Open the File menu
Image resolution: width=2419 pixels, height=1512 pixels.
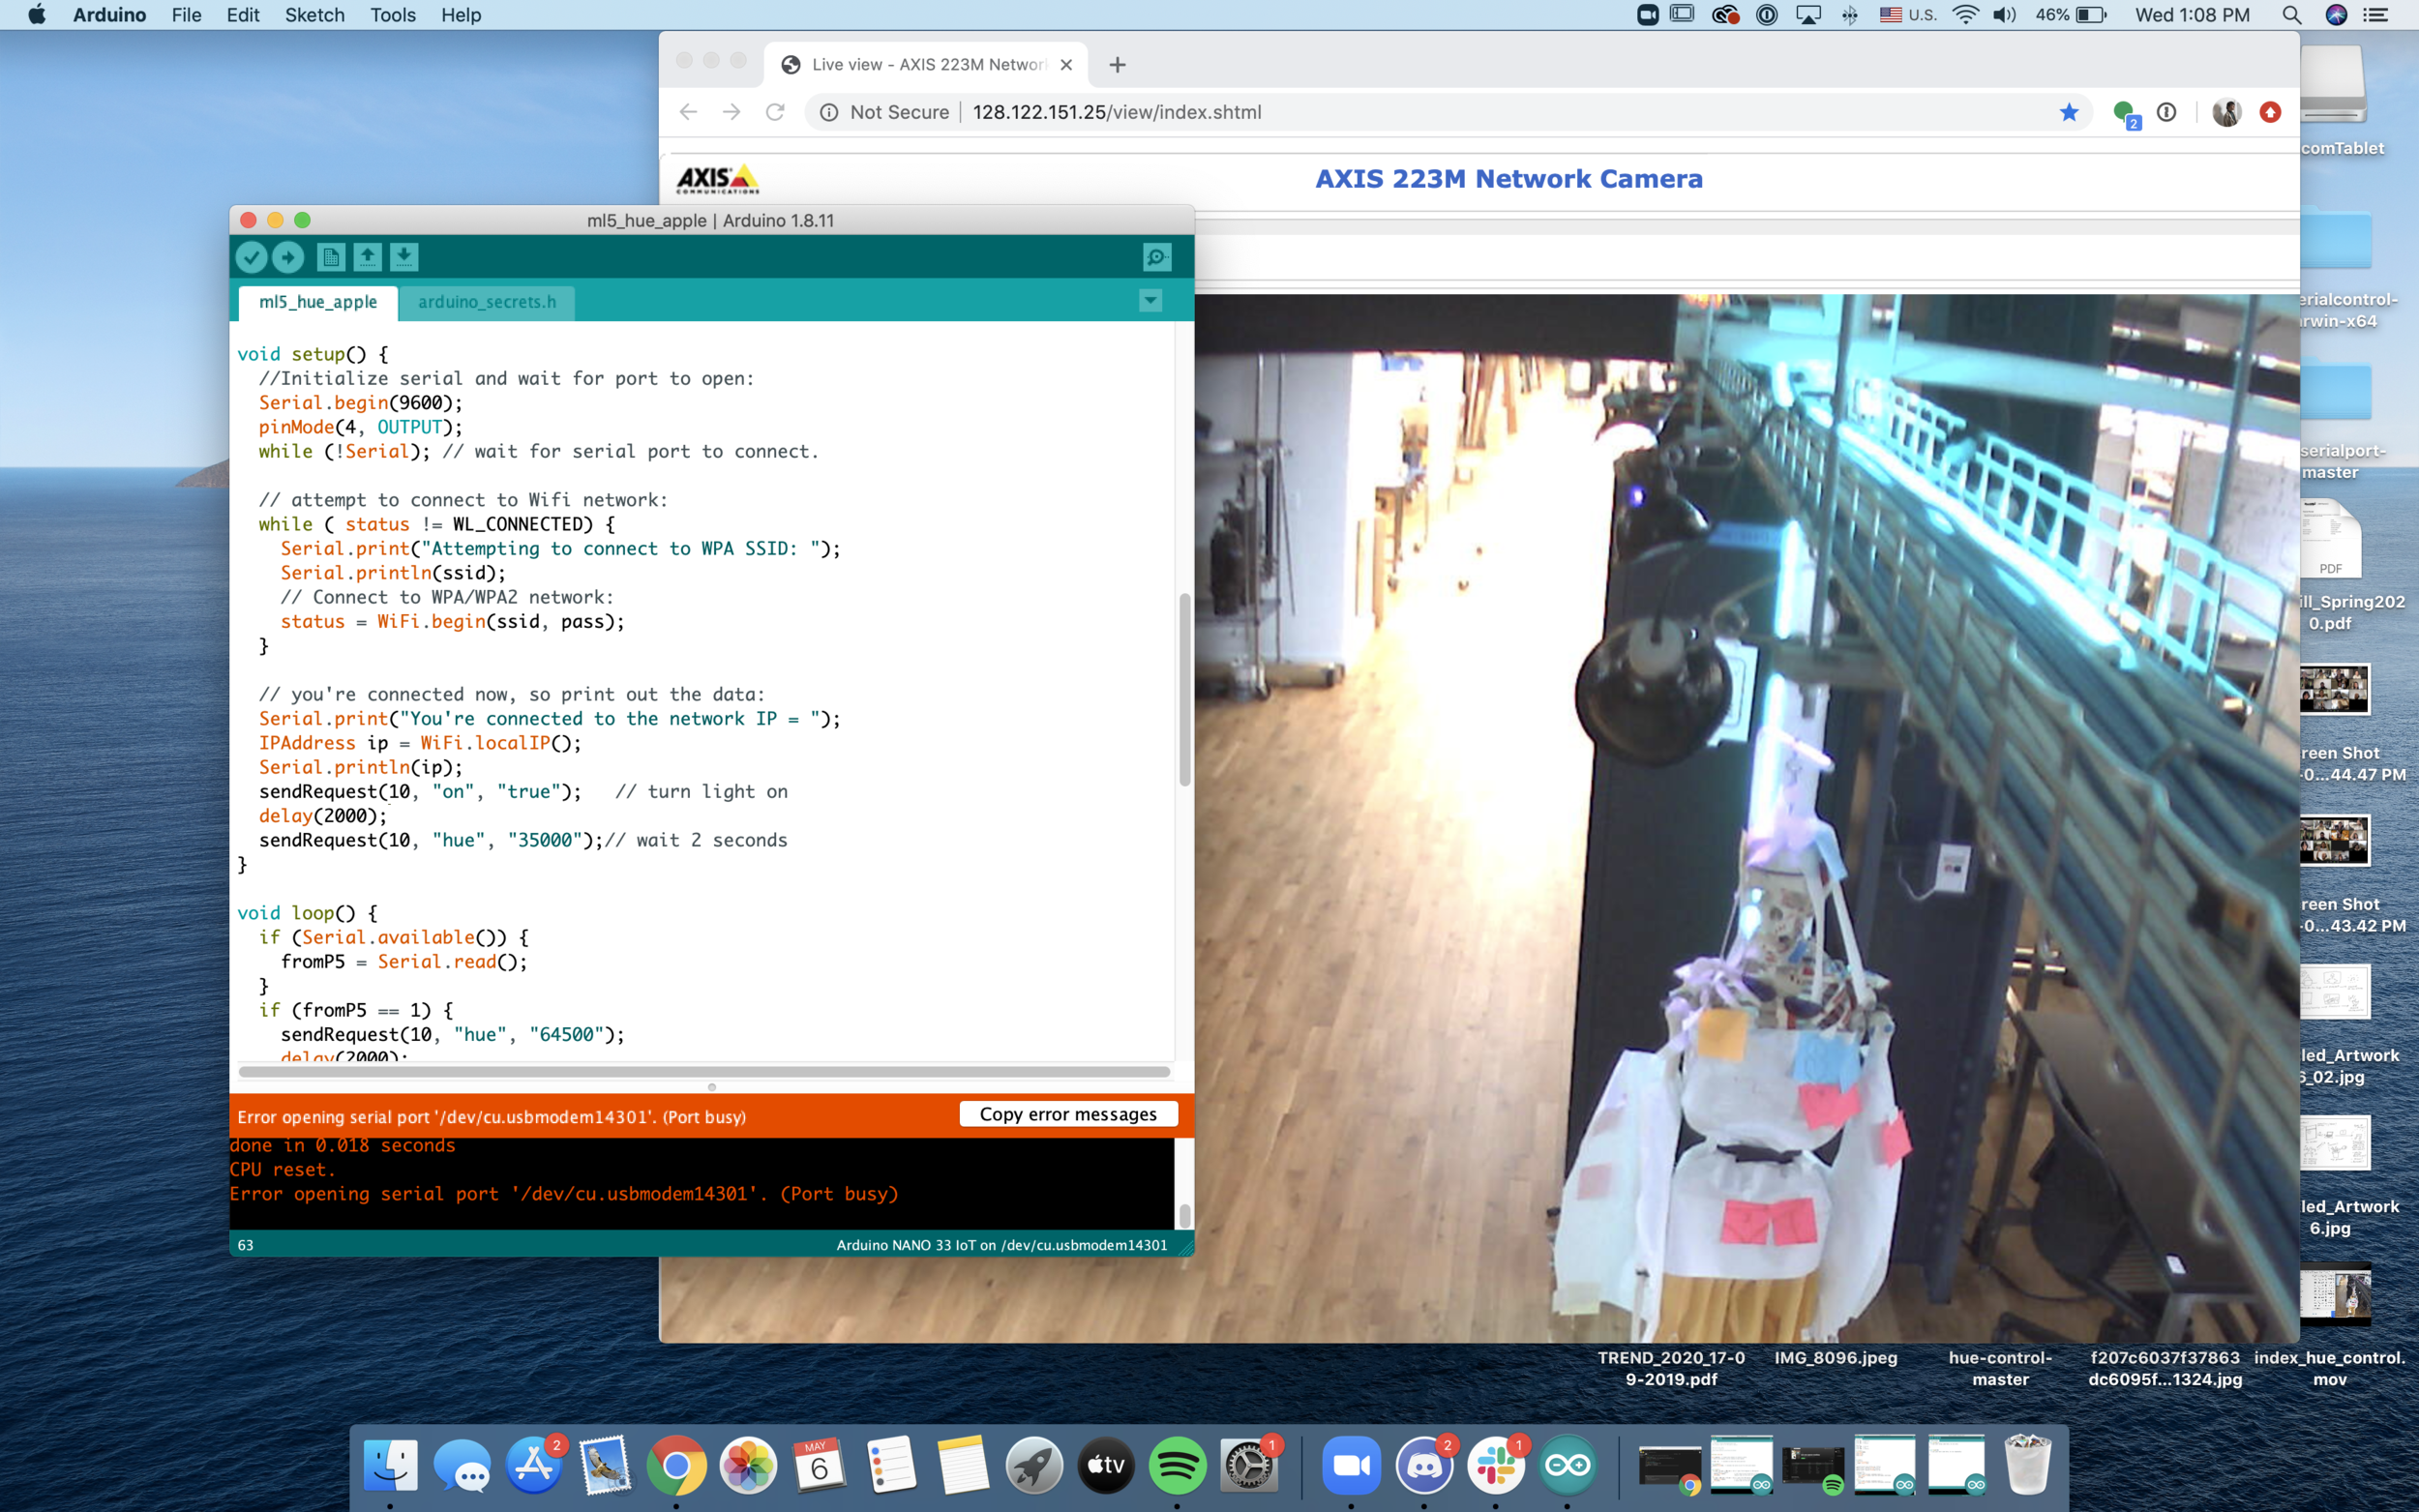click(x=186, y=15)
